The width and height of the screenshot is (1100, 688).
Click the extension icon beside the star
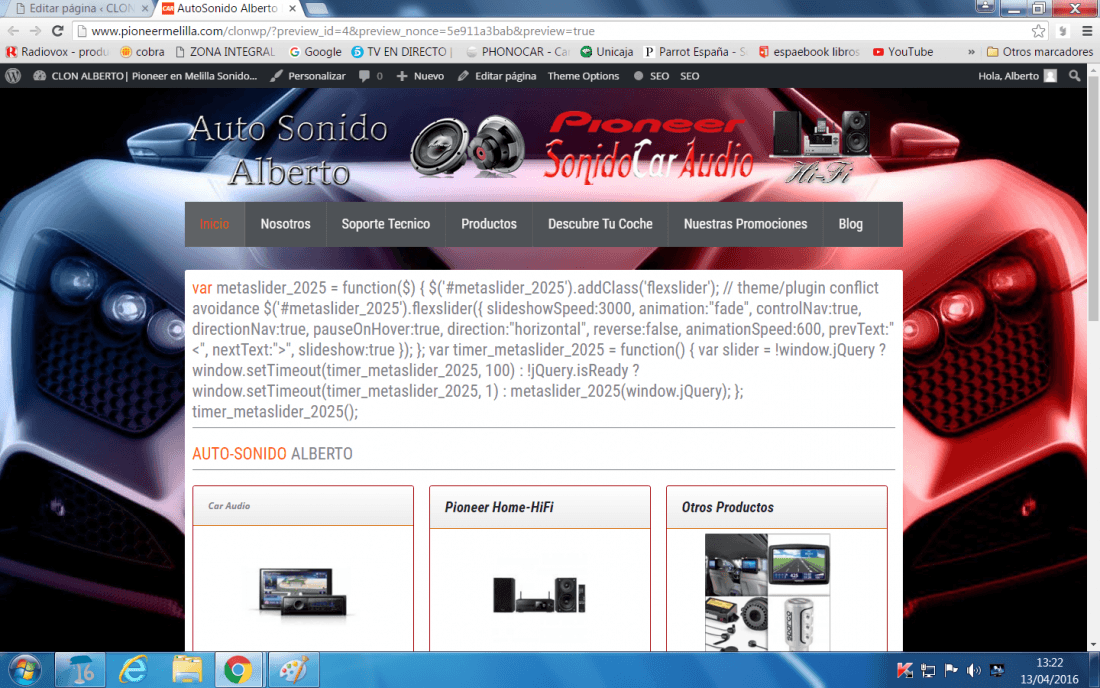(1063, 31)
